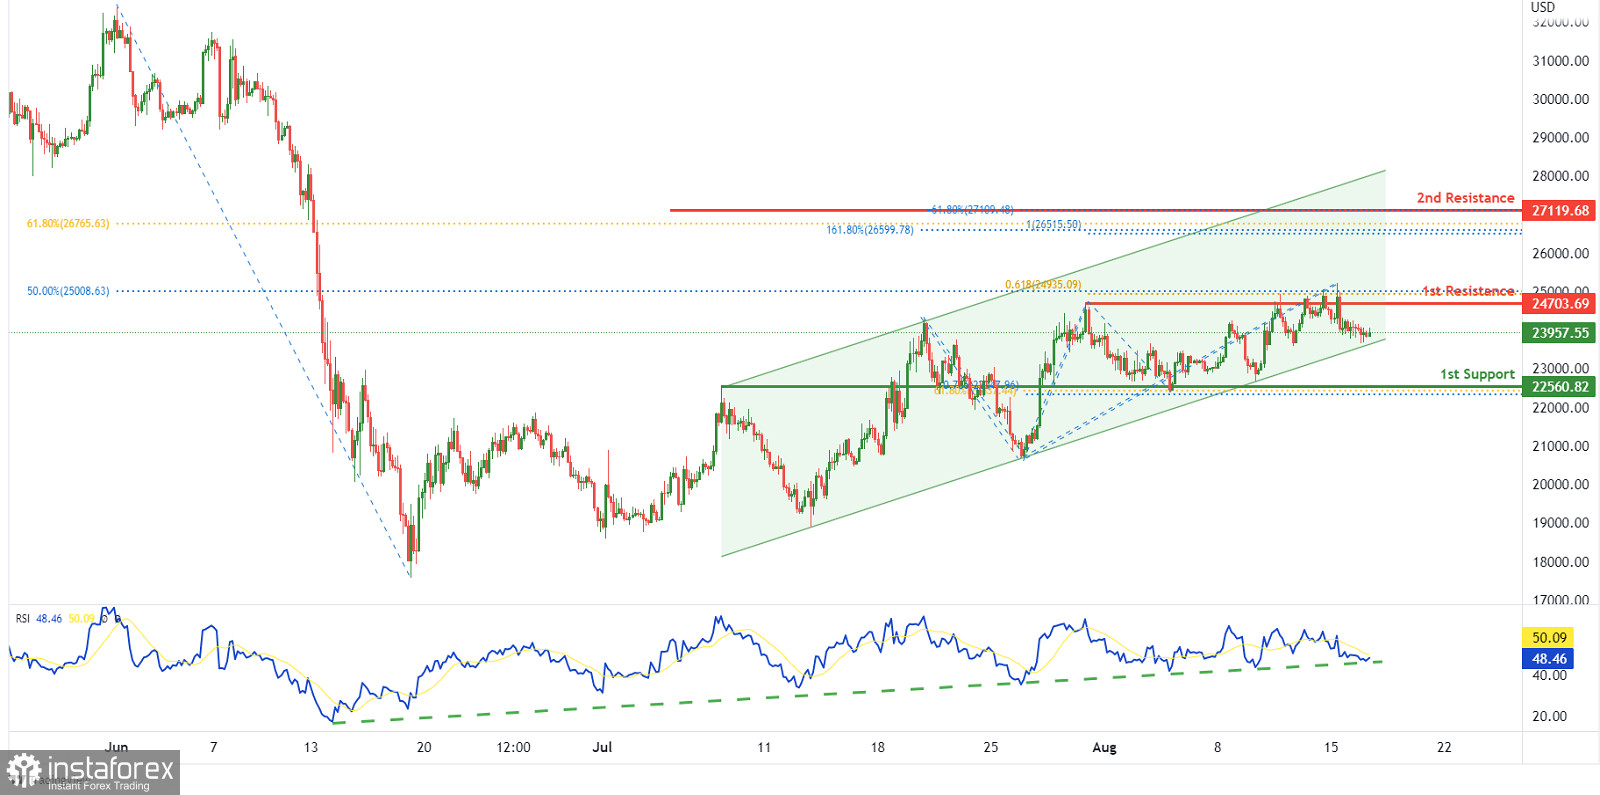This screenshot has height=795, width=1600.
Task: Click the red 27119.68 price label
Action: click(x=1559, y=211)
